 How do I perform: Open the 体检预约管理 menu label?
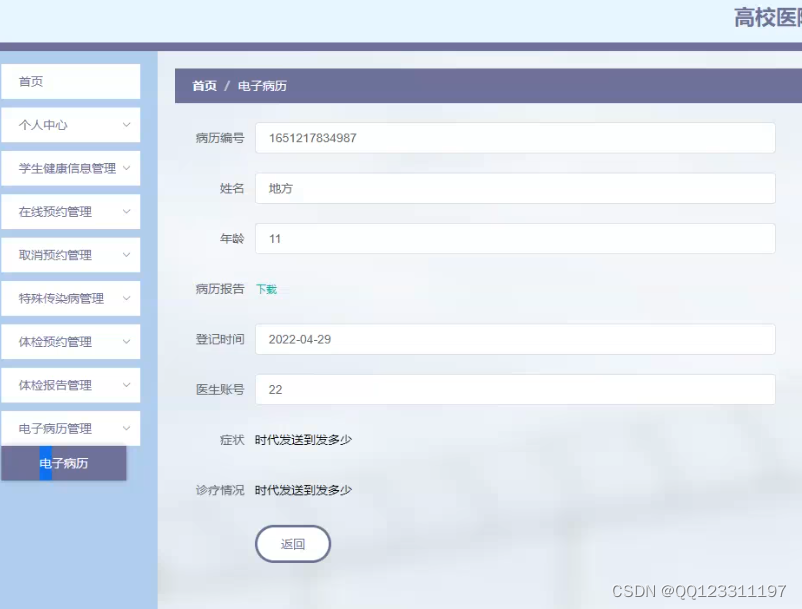click(55, 342)
